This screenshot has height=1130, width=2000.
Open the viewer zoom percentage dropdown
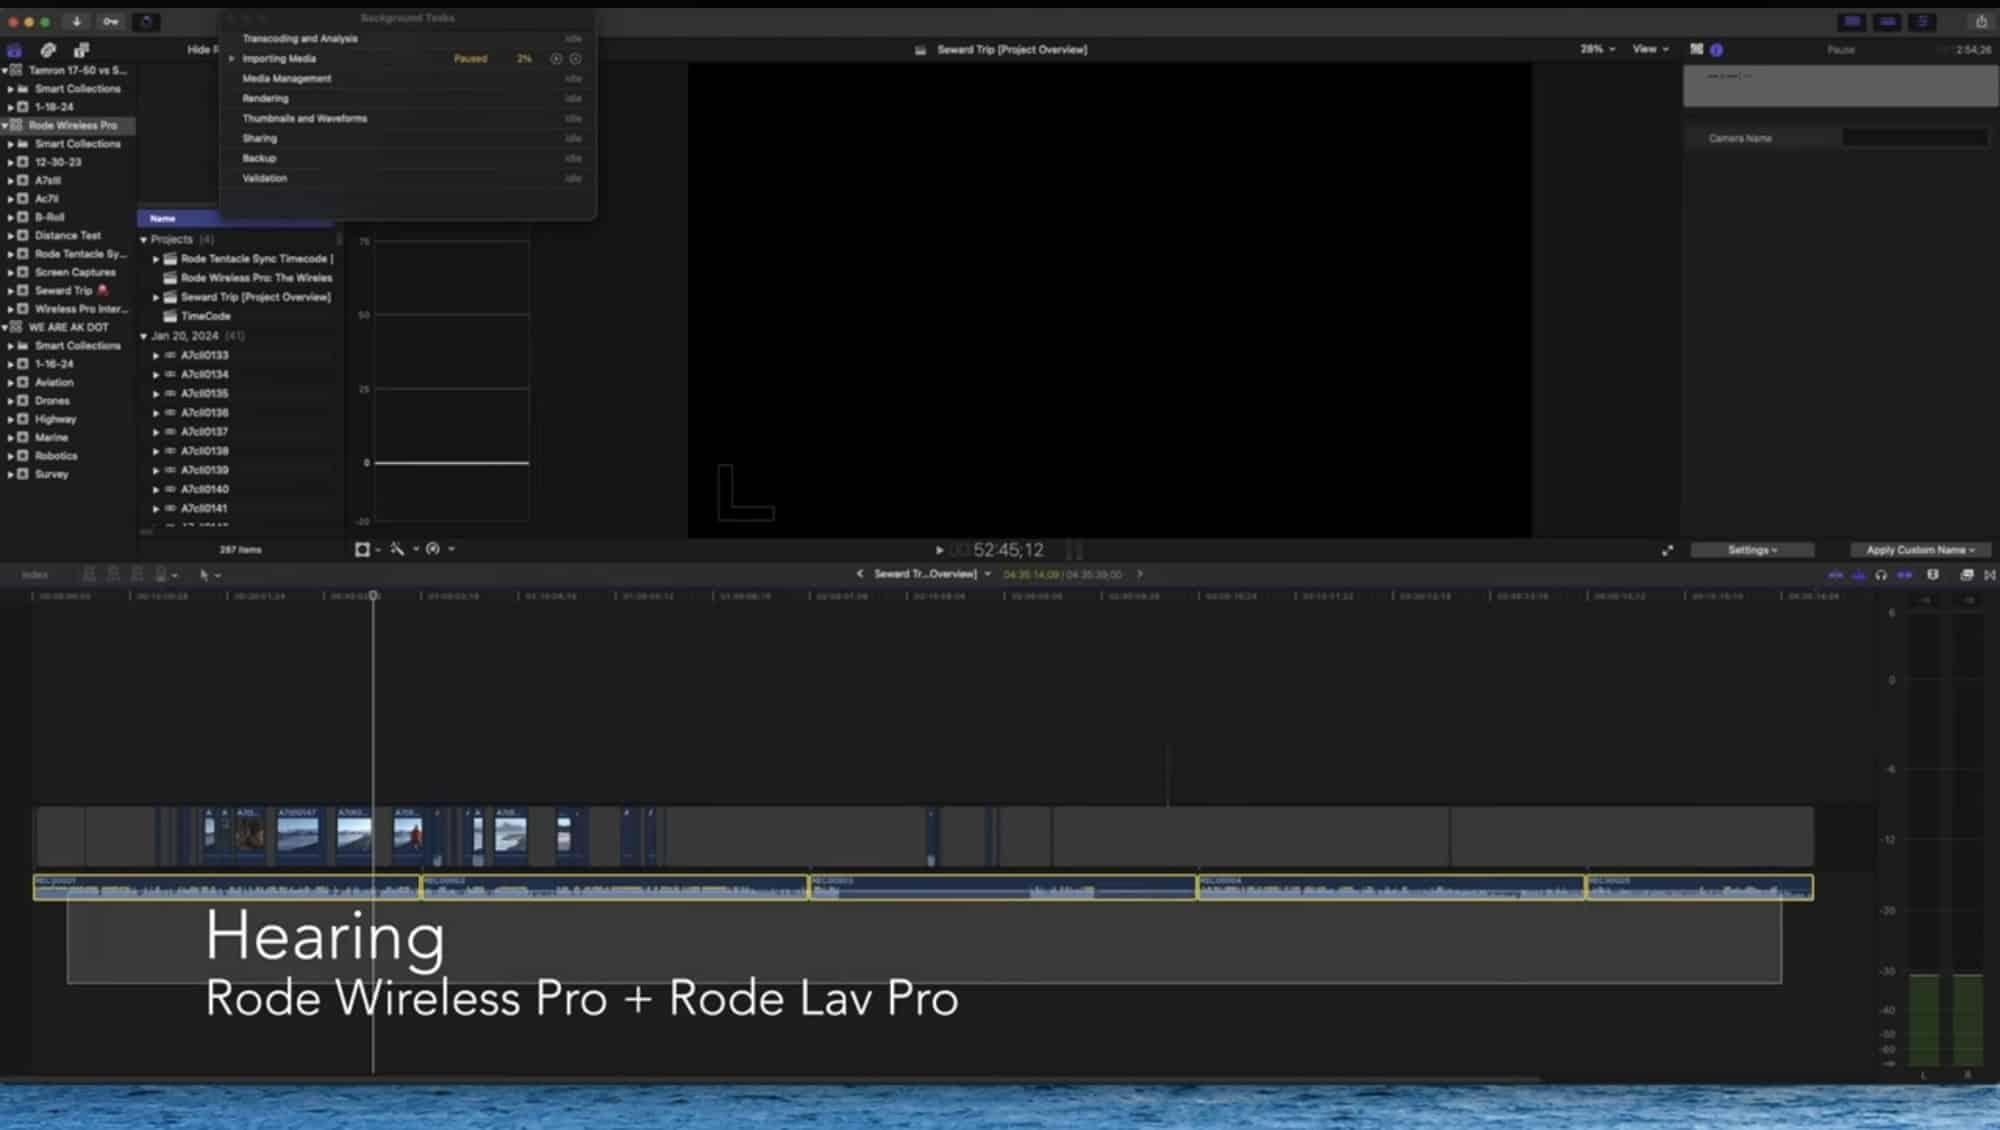1597,49
